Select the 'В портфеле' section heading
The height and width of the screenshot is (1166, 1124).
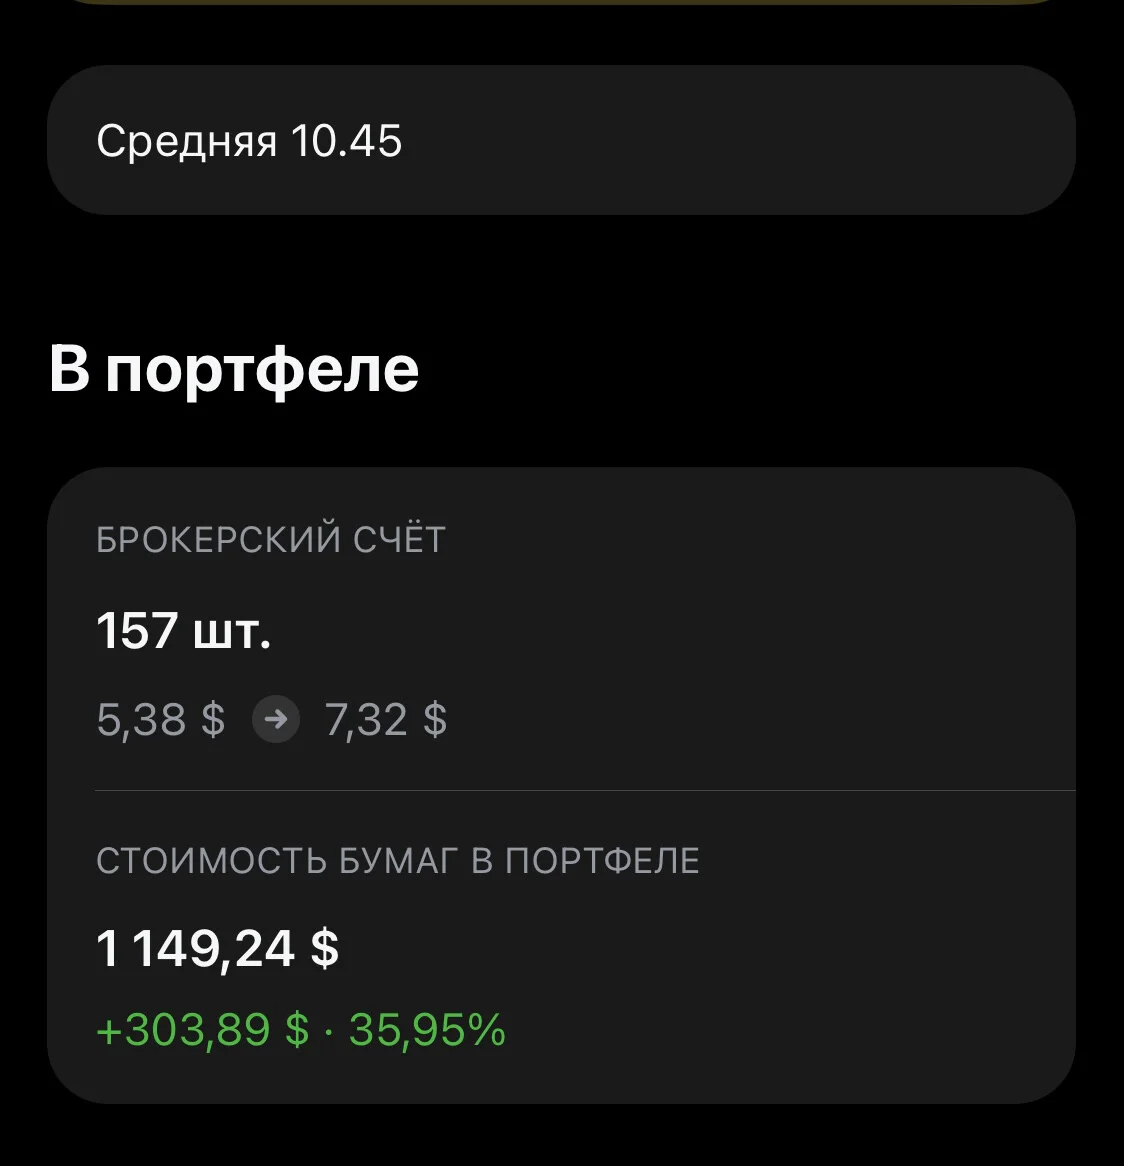click(x=234, y=369)
